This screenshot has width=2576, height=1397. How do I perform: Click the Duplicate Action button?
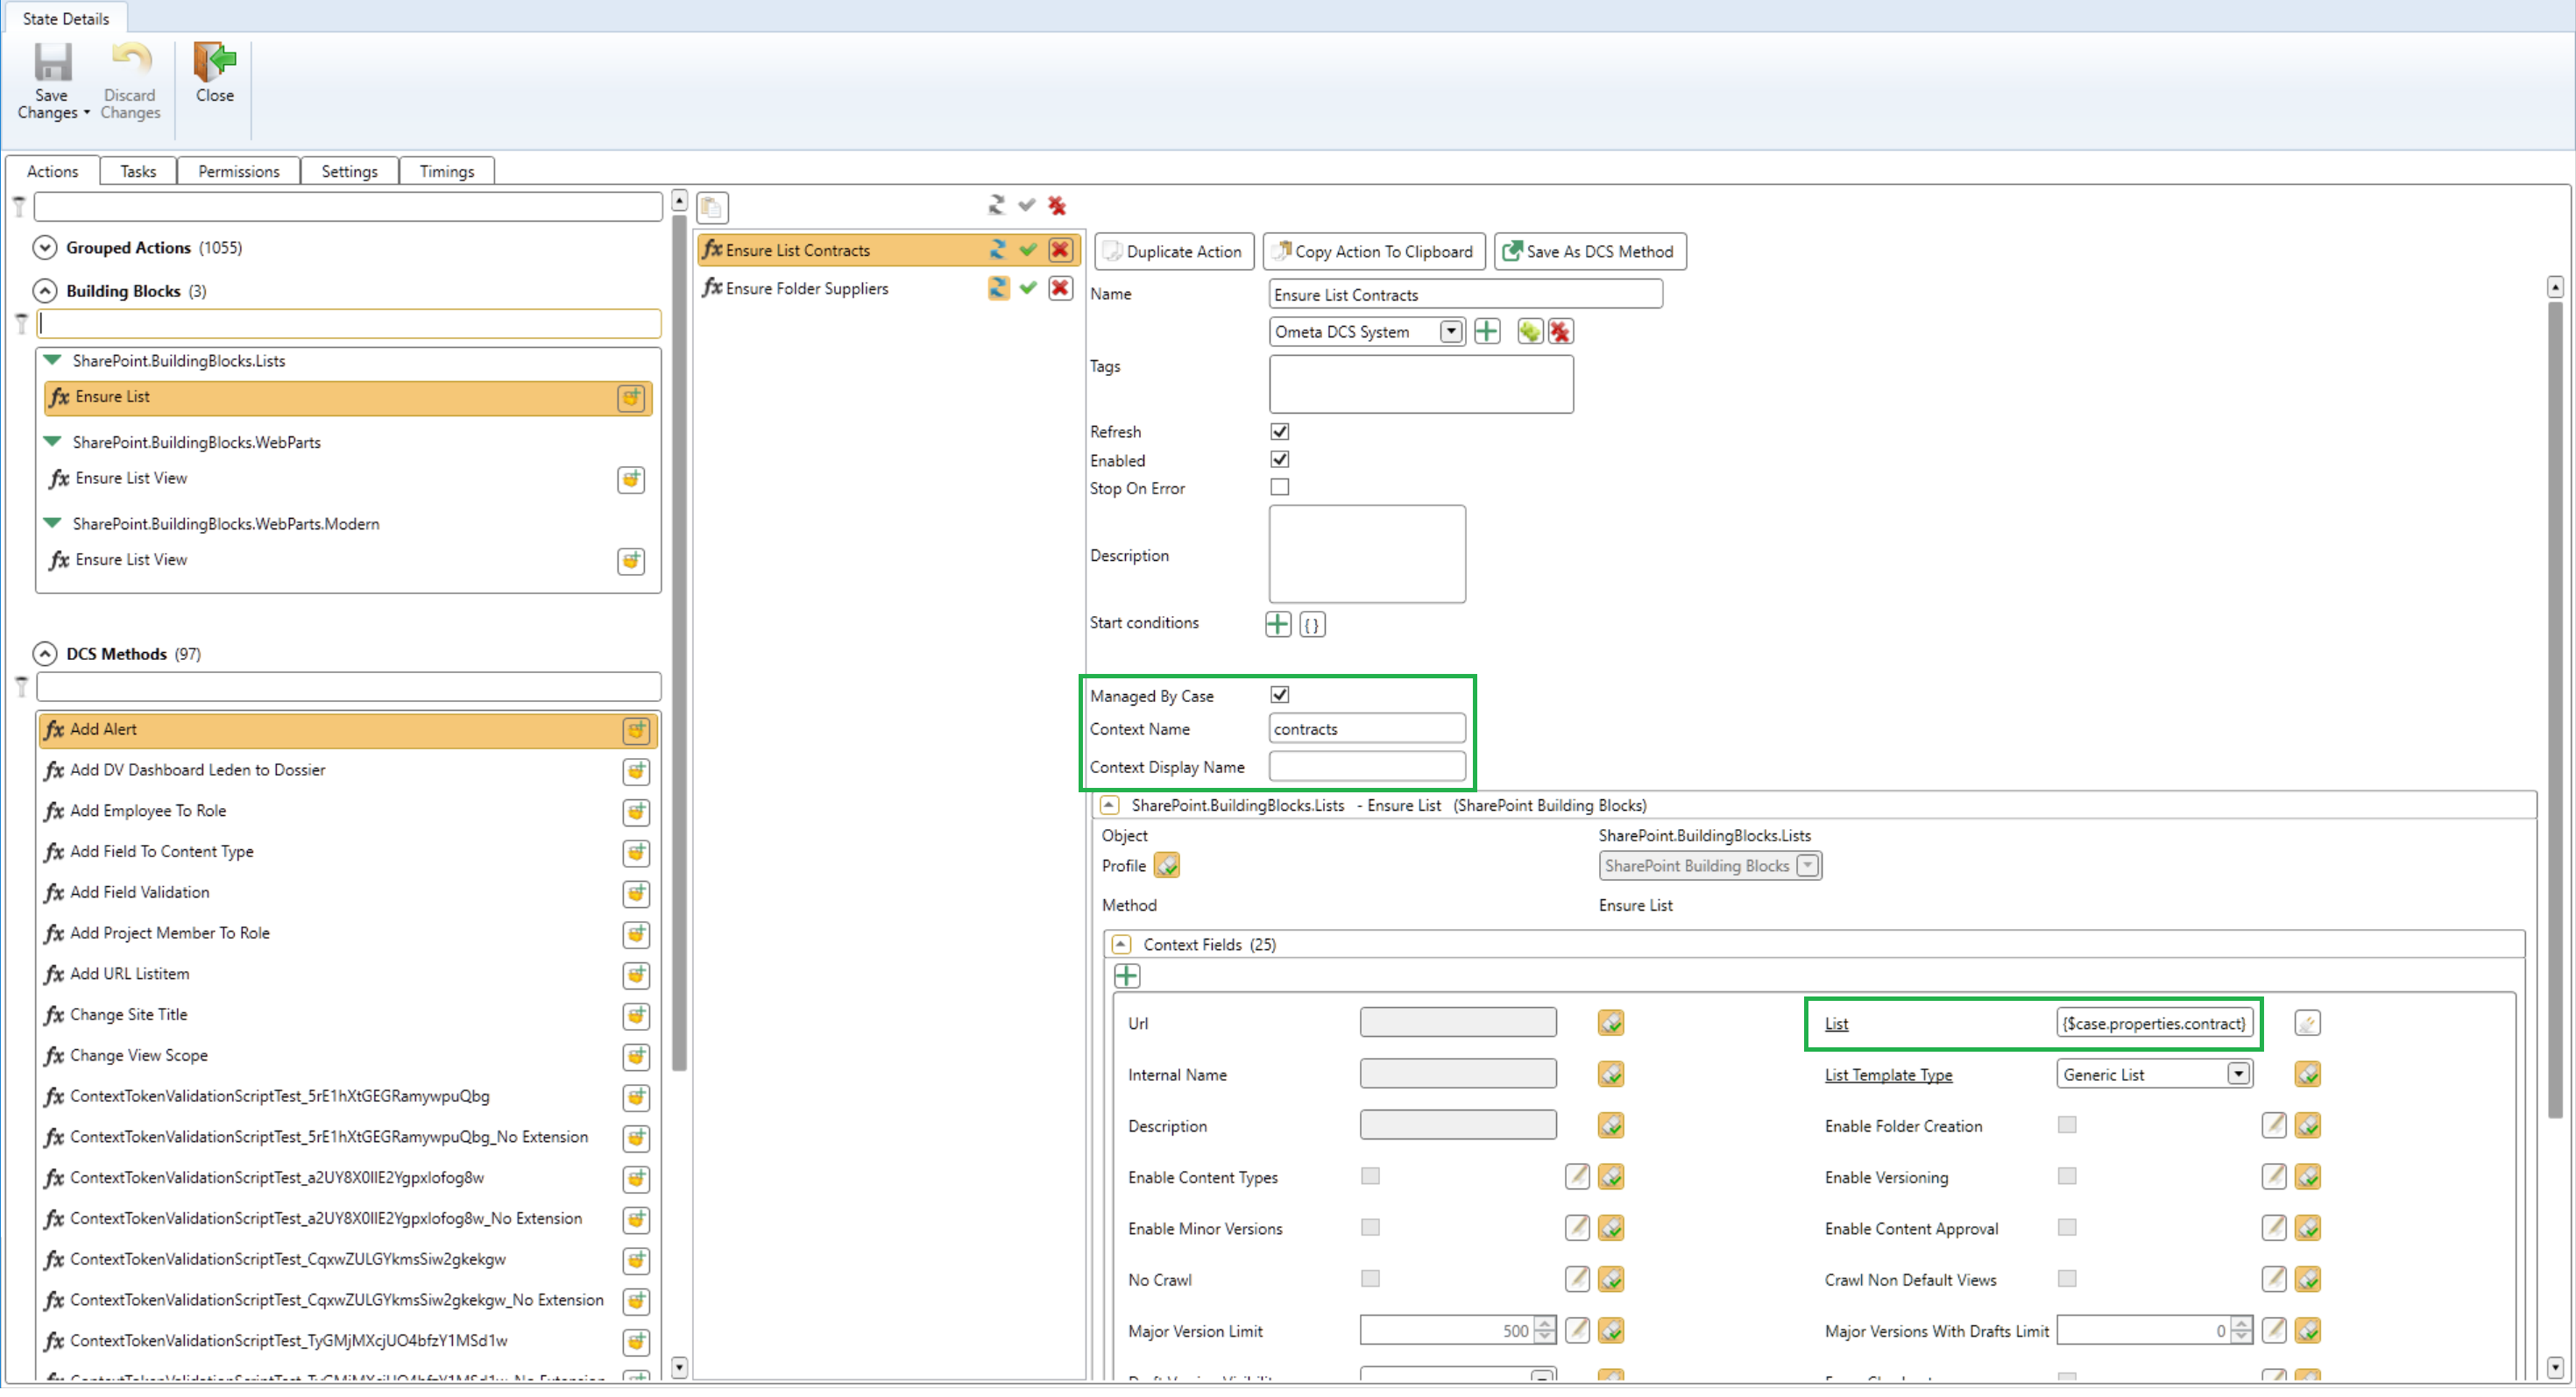1173,252
